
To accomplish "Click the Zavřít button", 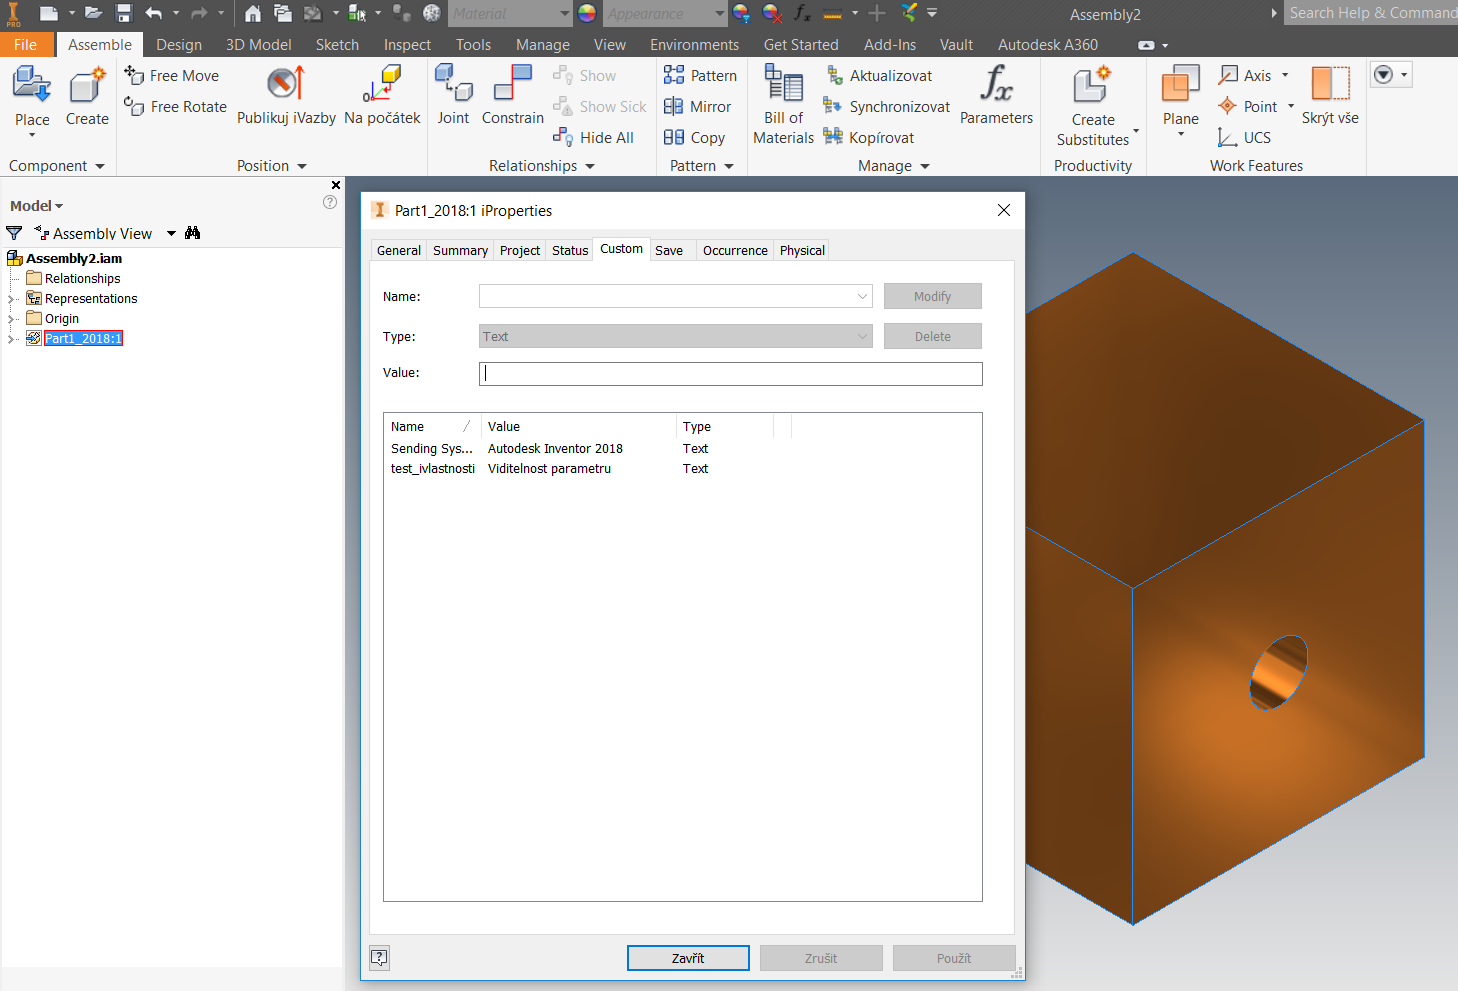I will pyautogui.click(x=688, y=958).
